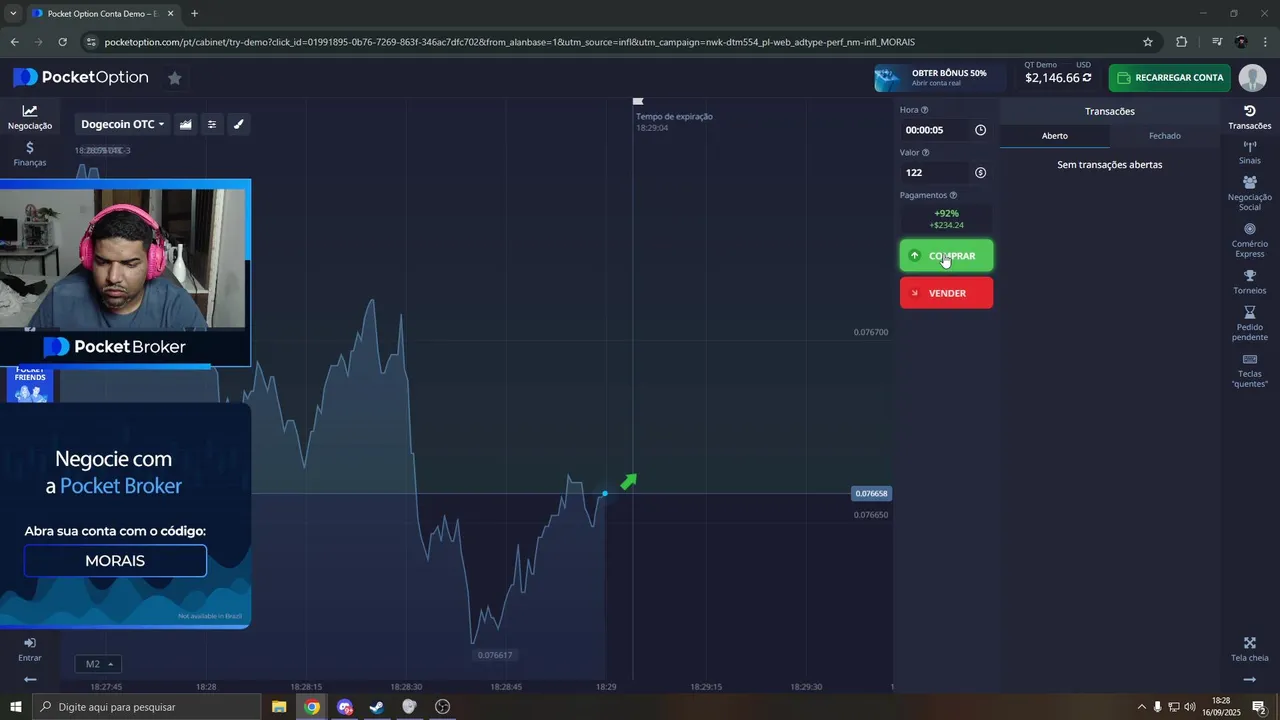Image resolution: width=1280 pixels, height=720 pixels.
Task: Open browser extensions puzzle icon
Action: tap(1181, 42)
